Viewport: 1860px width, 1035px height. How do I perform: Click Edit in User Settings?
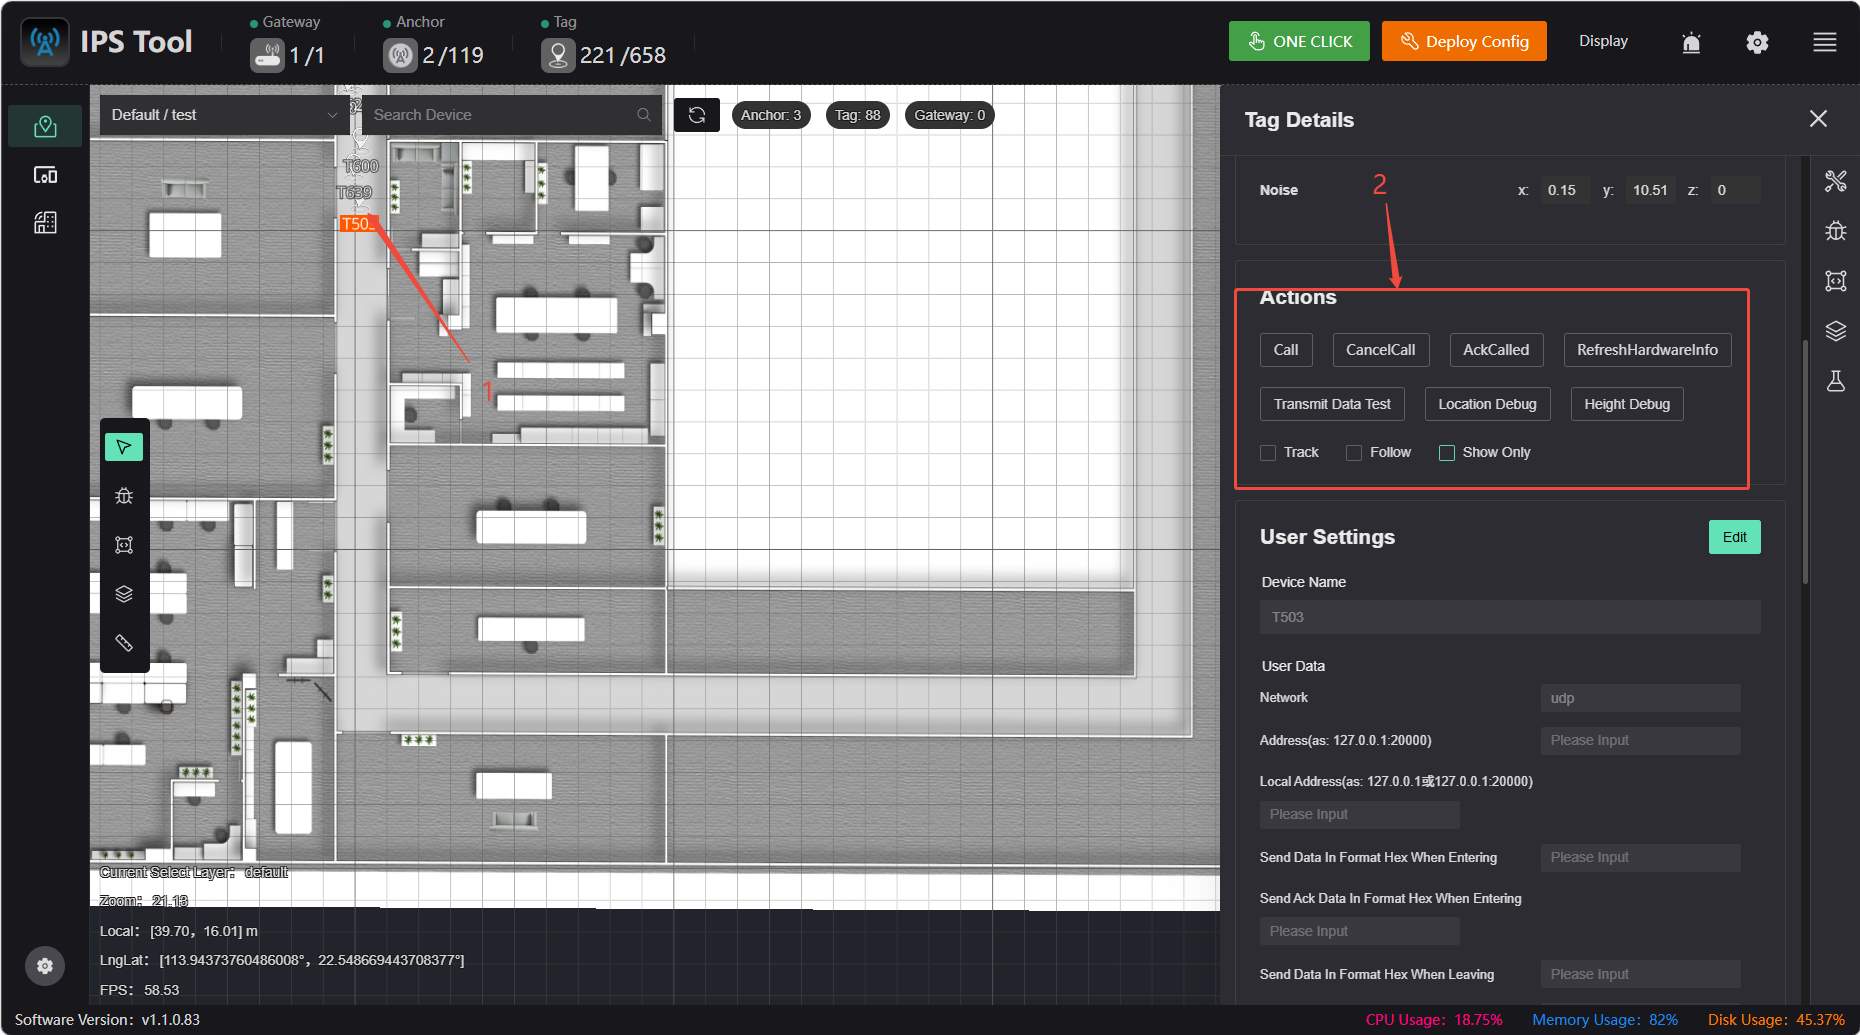1734,537
